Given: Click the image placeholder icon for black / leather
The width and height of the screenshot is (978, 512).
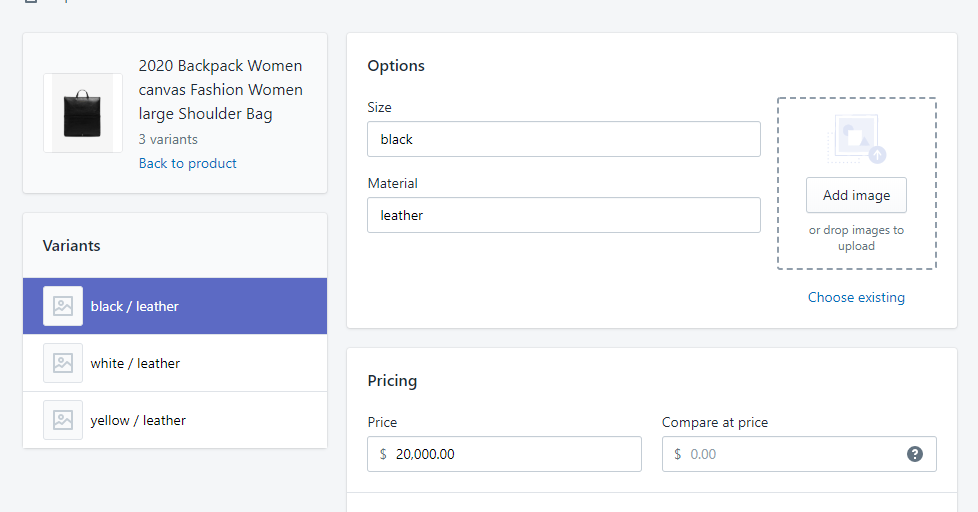Looking at the screenshot, I should pos(63,306).
